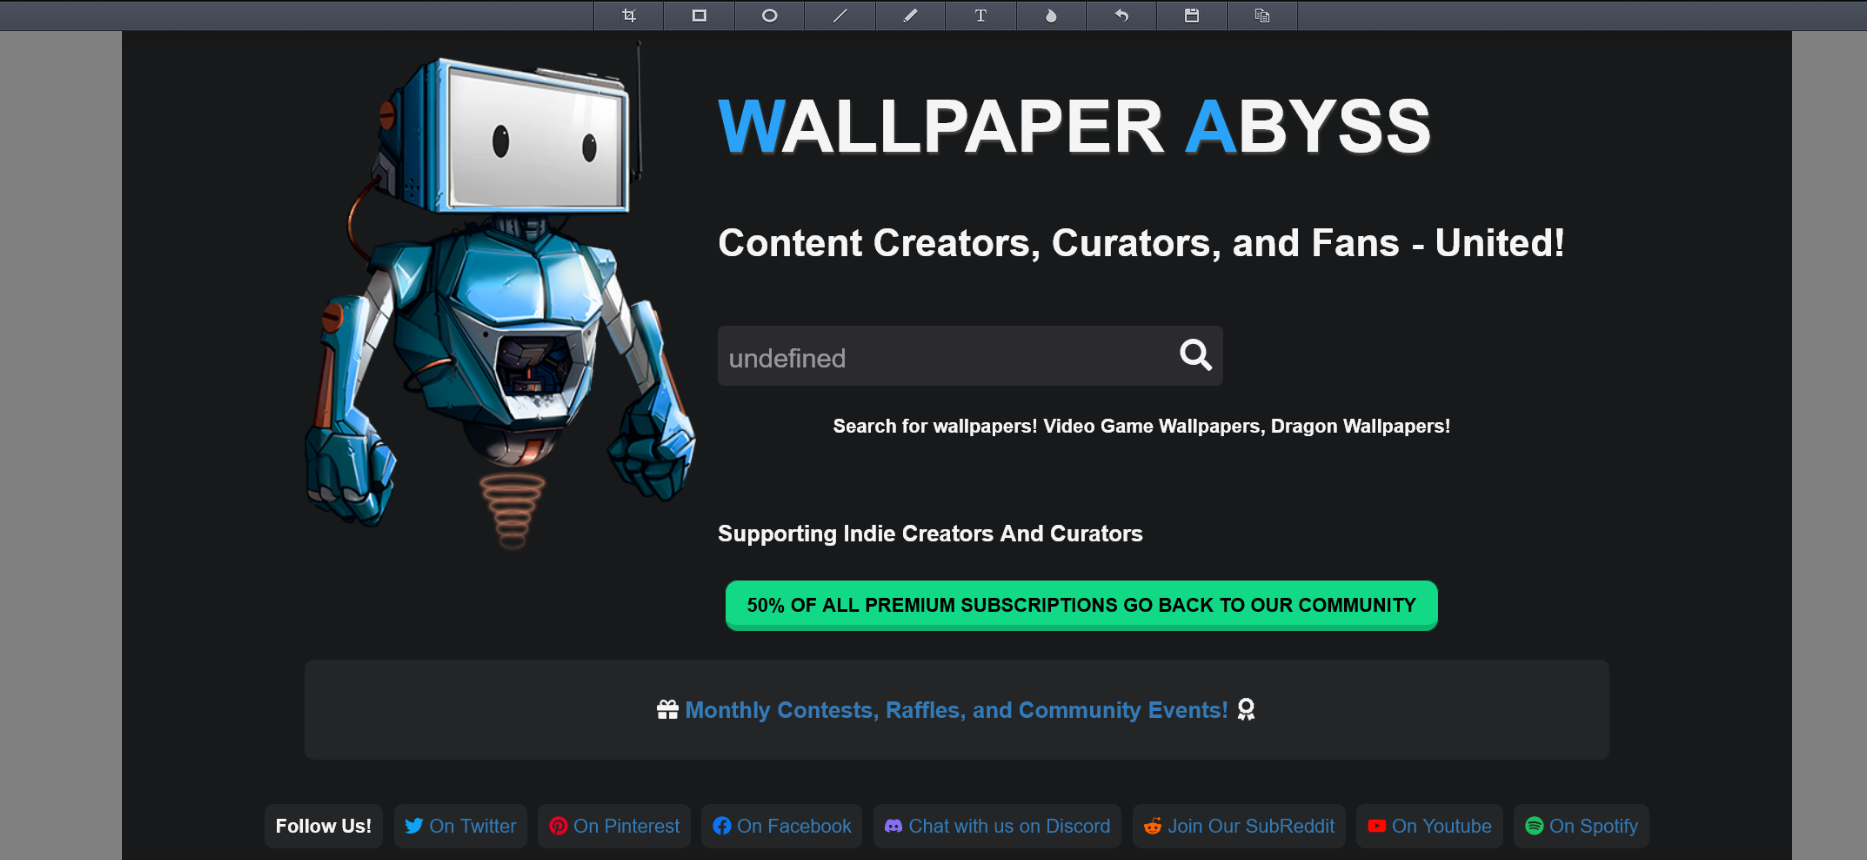
Task: Click the magnifying glass search icon
Action: 1195,355
